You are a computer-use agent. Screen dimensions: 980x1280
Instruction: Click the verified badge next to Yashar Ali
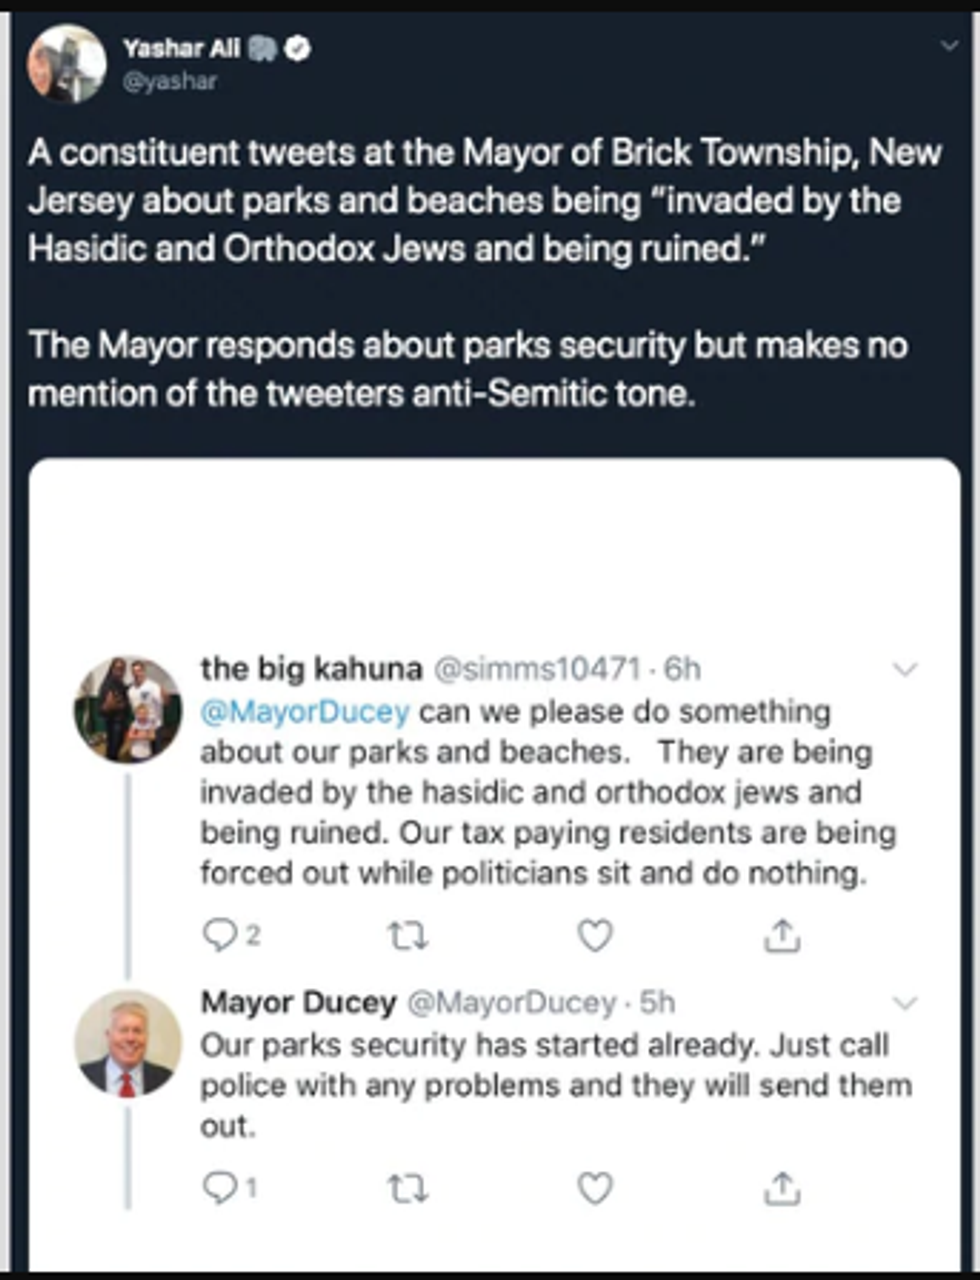pyautogui.click(x=298, y=48)
